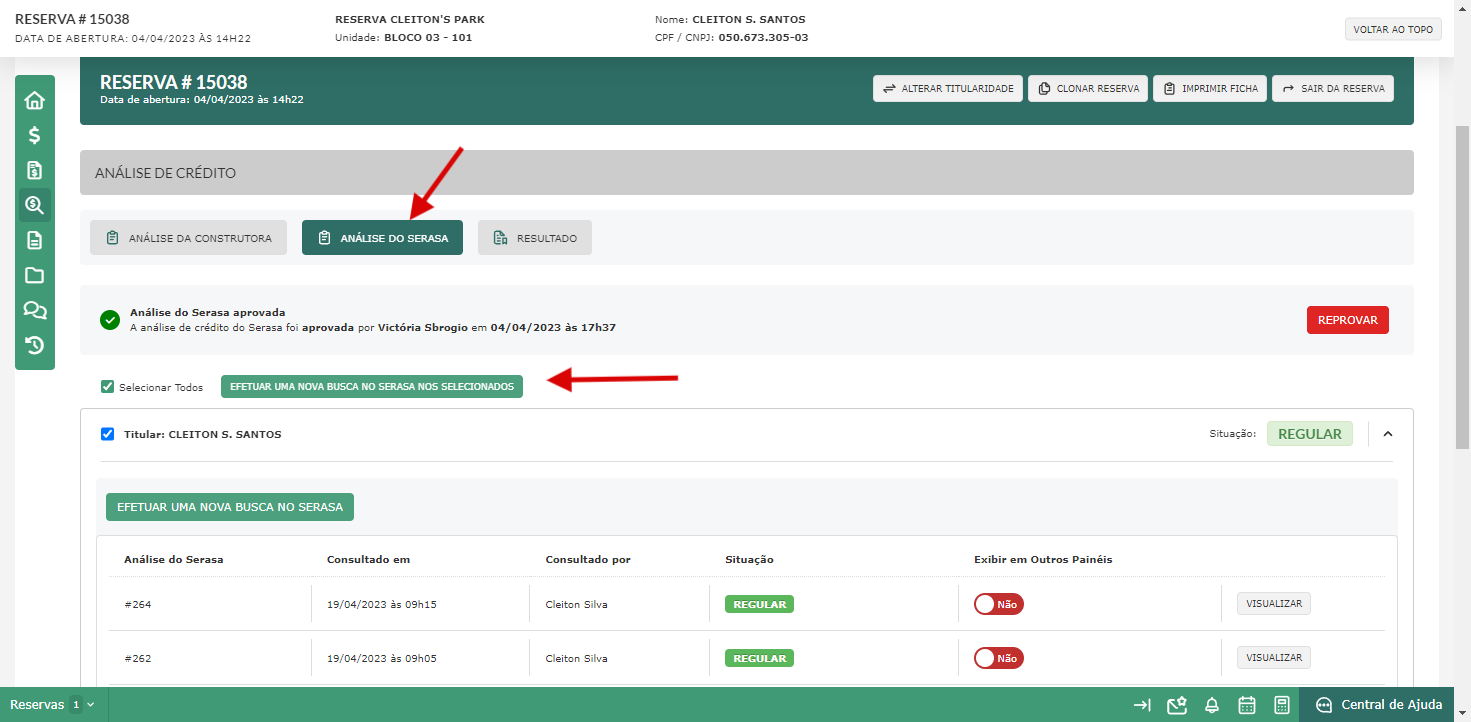Click the #264 analysis number
Viewport: 1471px width, 722px height.
[x=137, y=604]
